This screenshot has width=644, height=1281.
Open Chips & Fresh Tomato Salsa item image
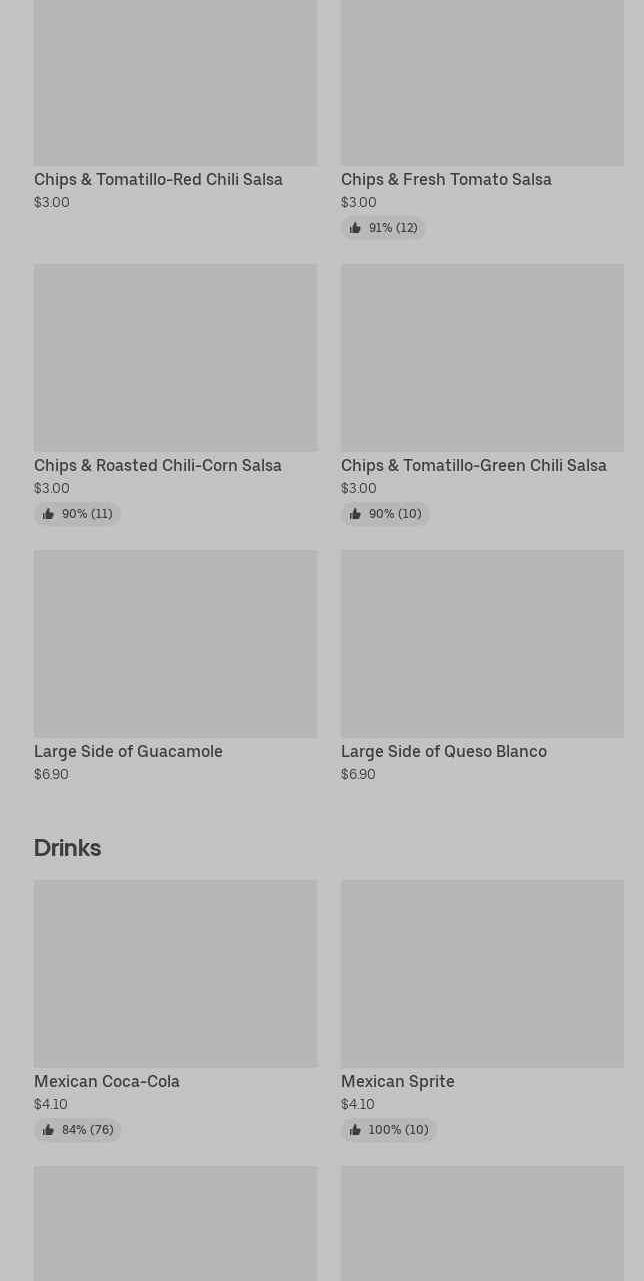pos(482,80)
